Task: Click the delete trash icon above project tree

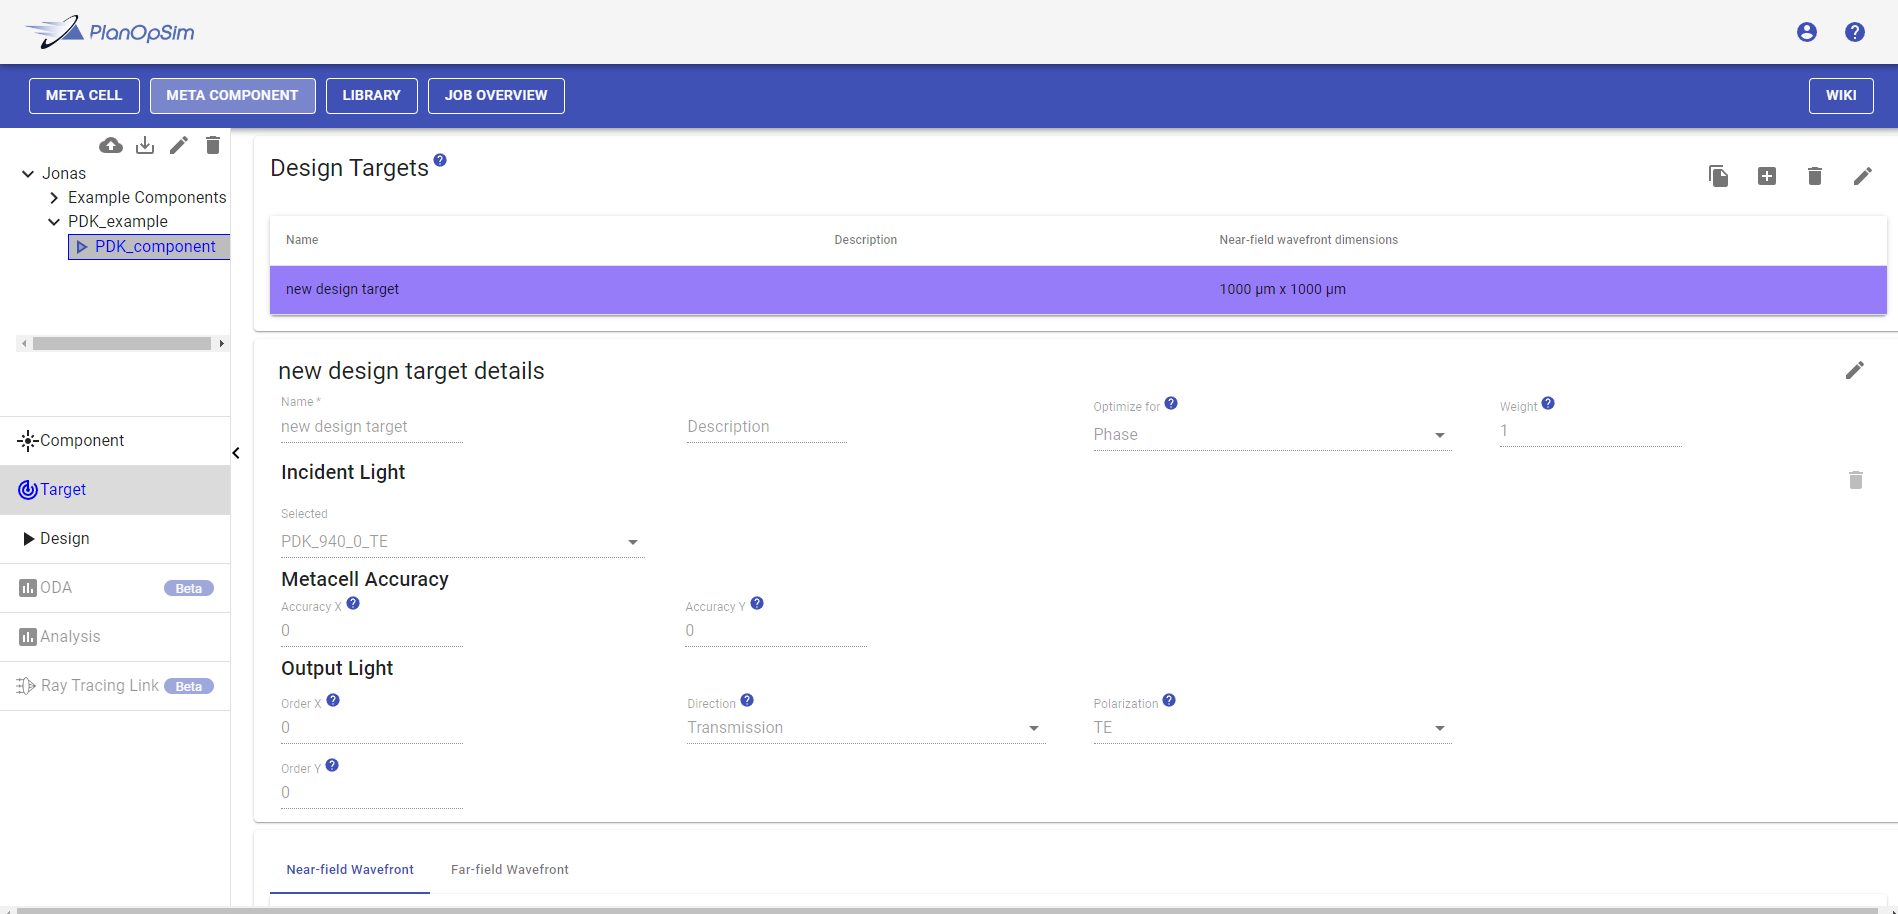Action: click(213, 146)
